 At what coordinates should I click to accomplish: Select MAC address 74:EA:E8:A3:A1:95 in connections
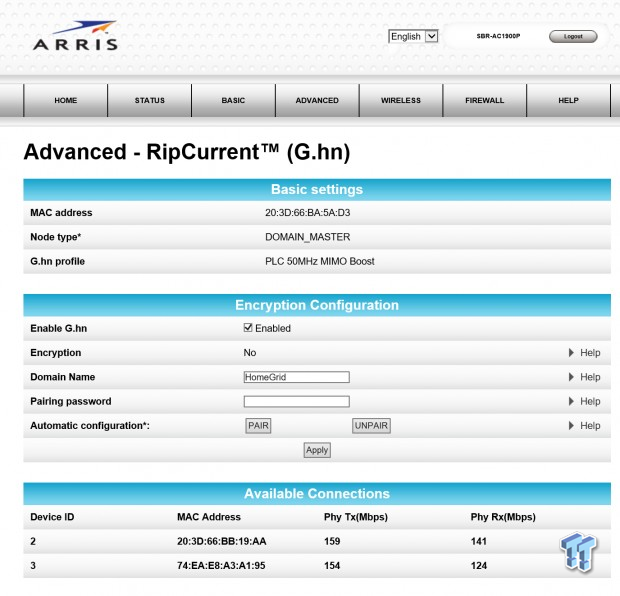pos(221,566)
